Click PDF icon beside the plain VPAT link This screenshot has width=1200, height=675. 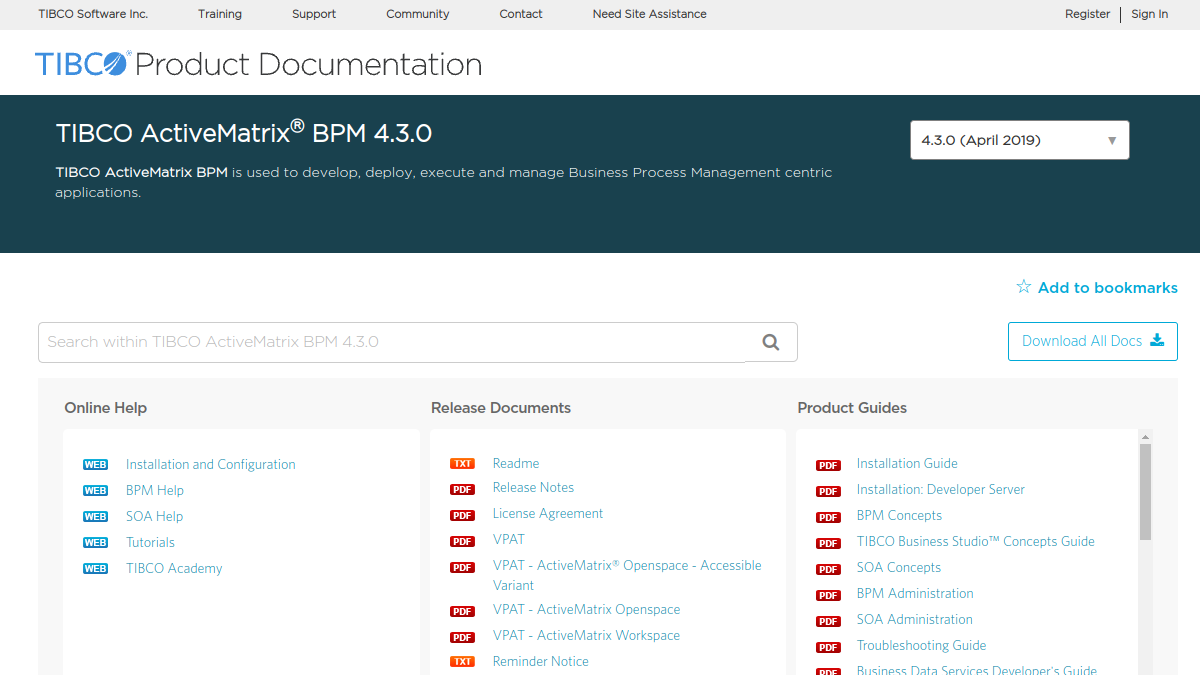coord(462,542)
